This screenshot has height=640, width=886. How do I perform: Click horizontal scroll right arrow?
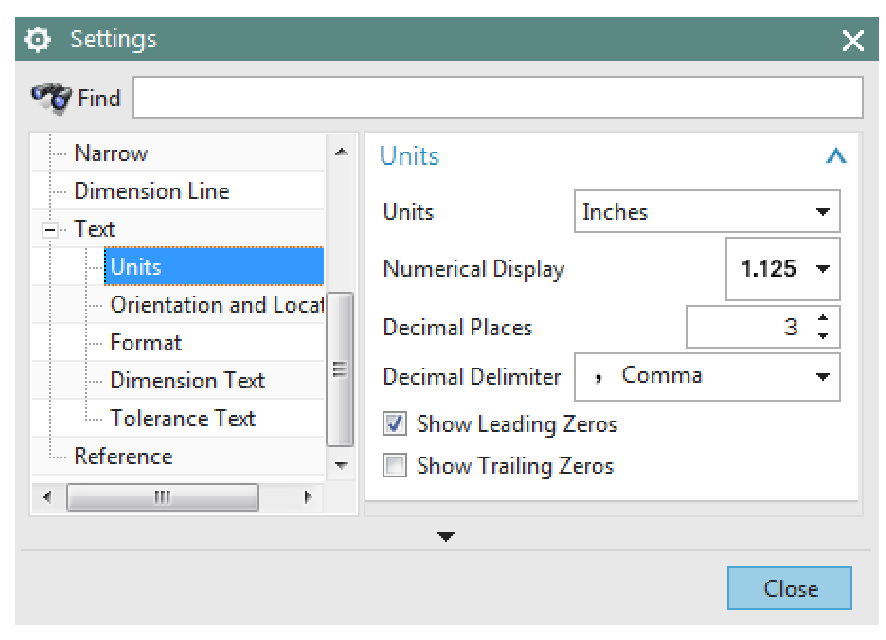tap(307, 497)
